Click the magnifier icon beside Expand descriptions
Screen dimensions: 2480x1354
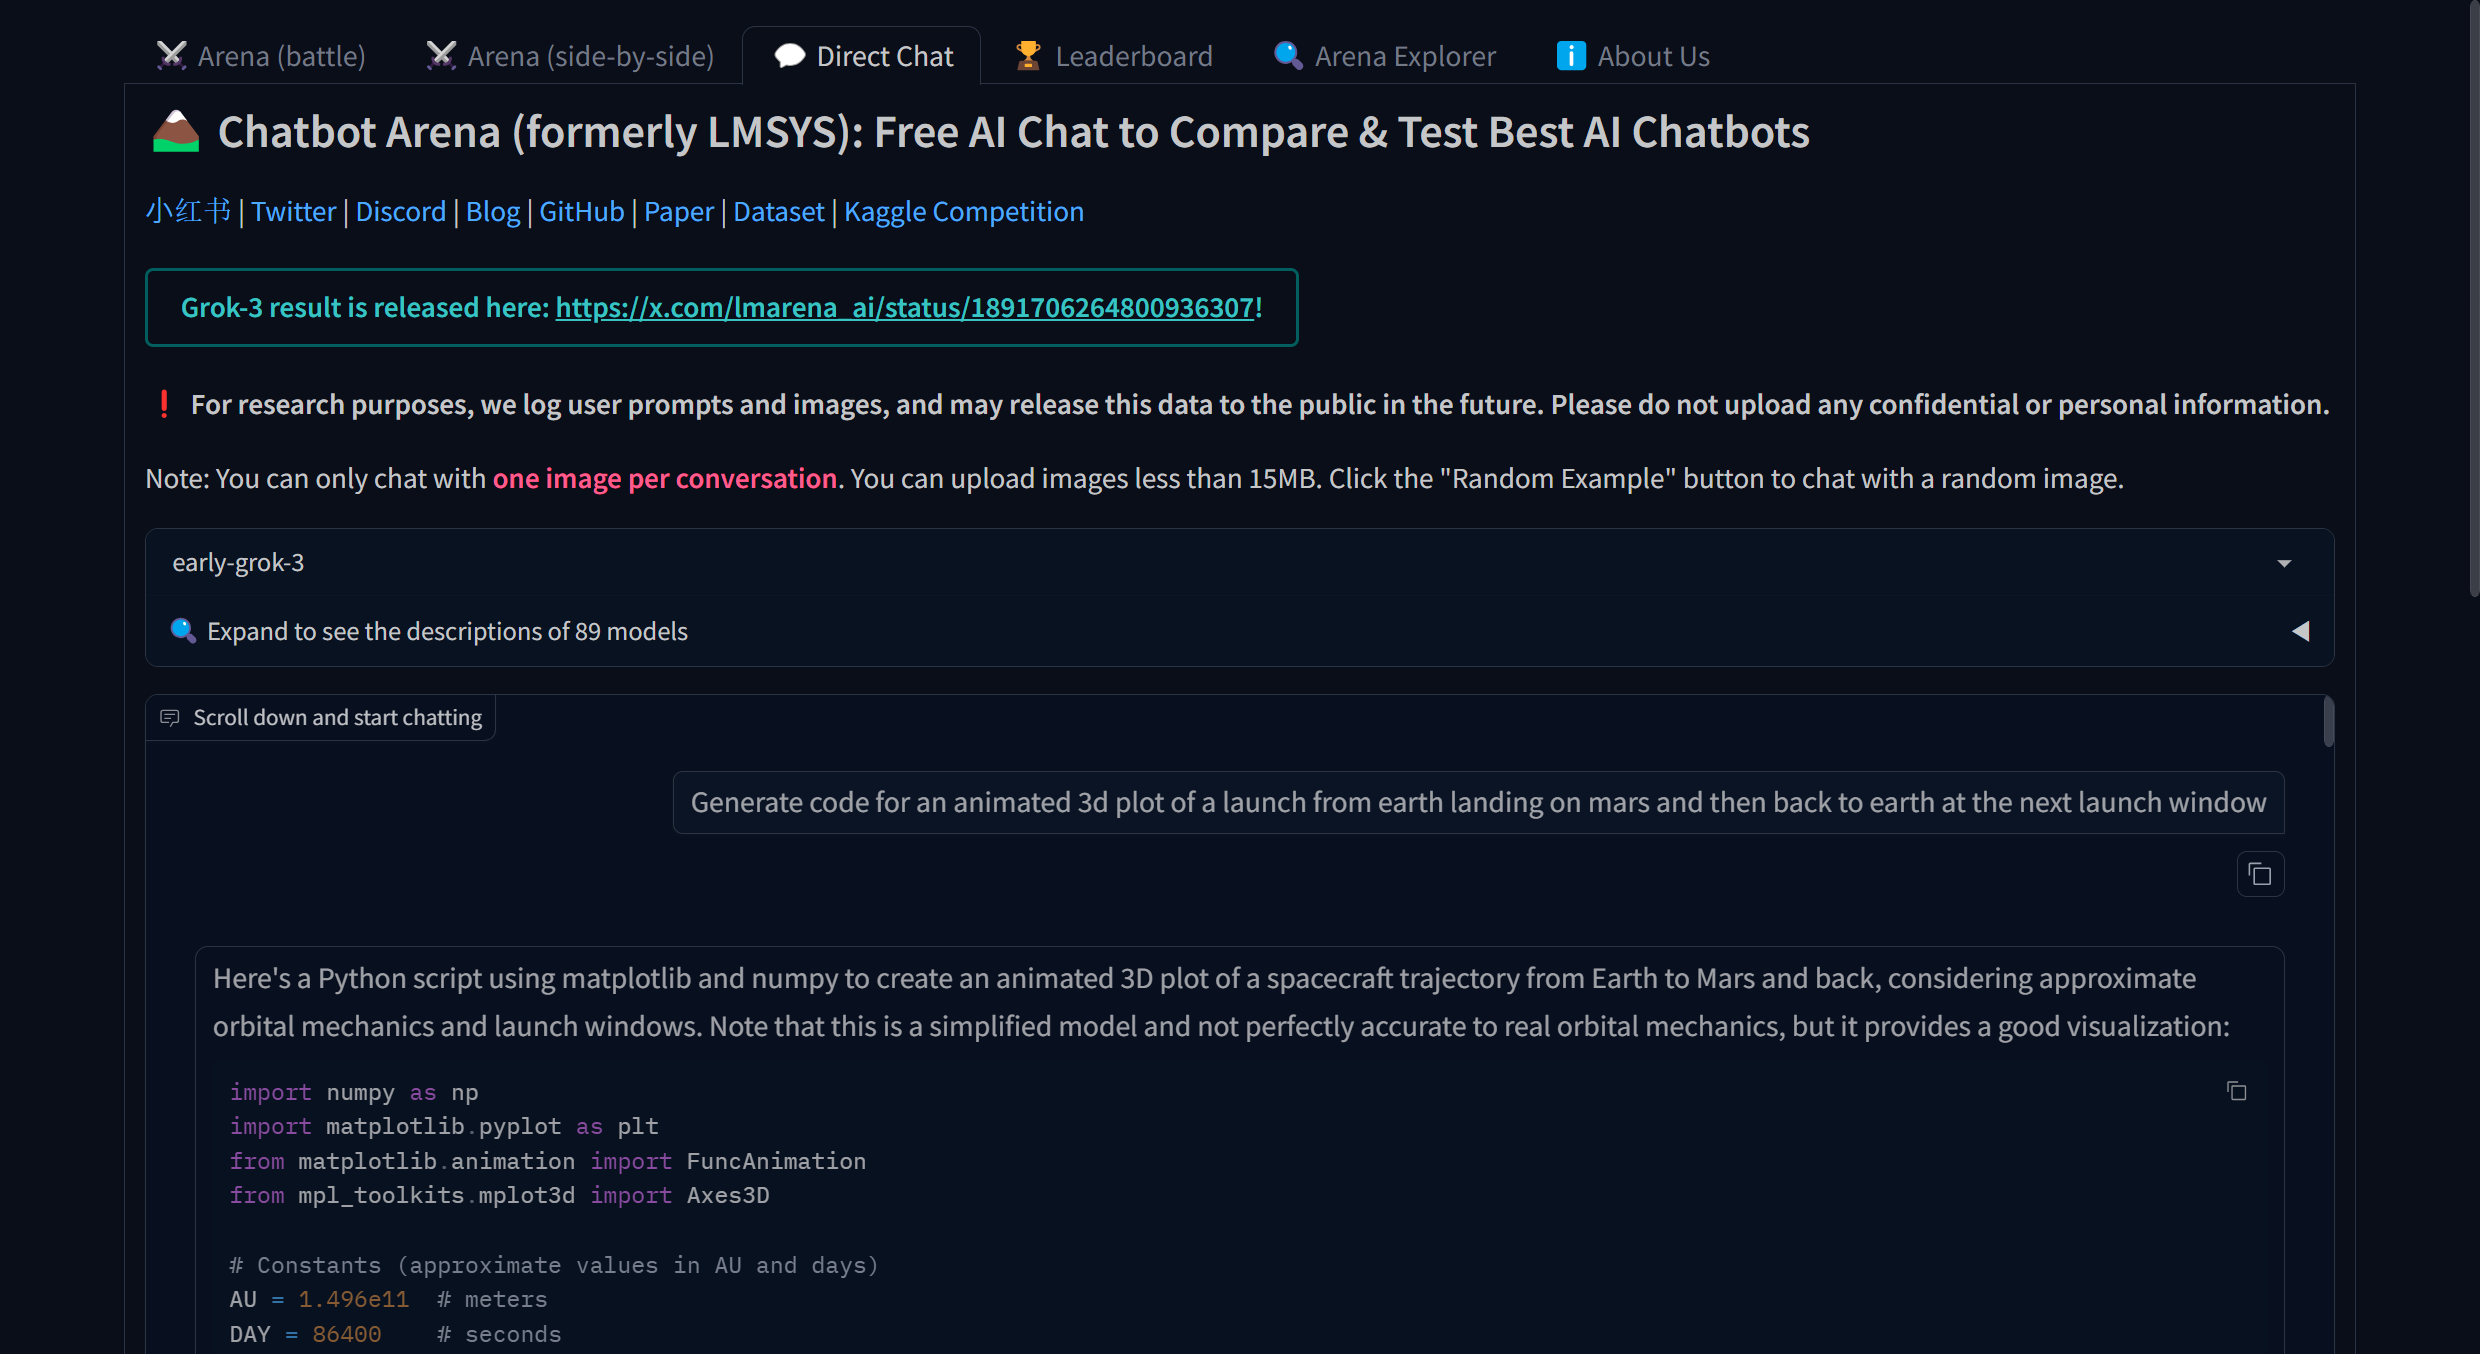[x=183, y=630]
